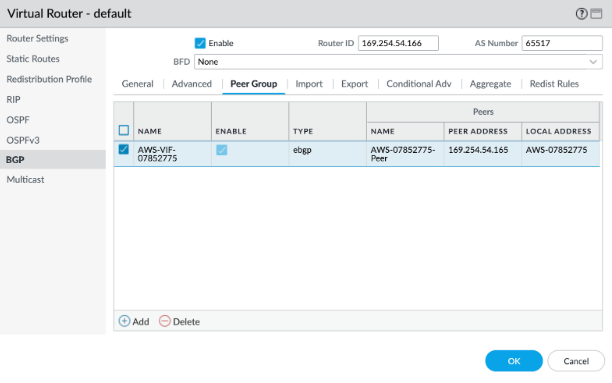Expand the BFD dropdown arrow

[593, 62]
